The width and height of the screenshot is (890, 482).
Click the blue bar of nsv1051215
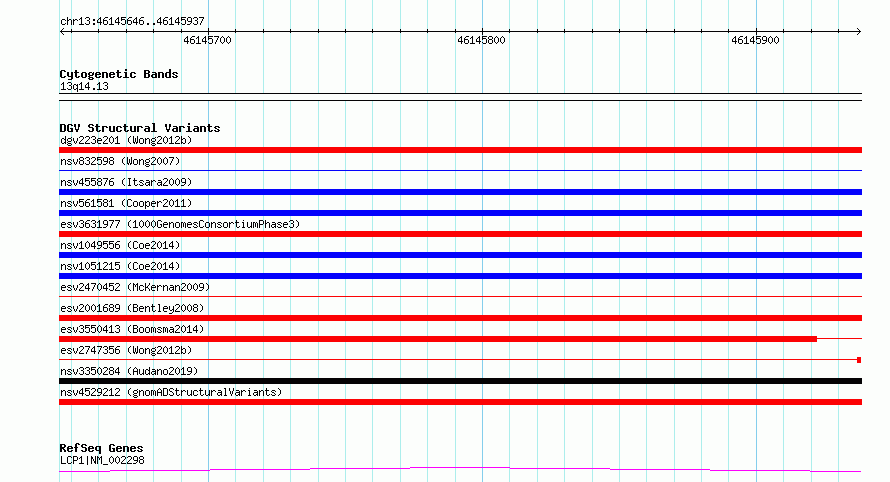(460, 276)
